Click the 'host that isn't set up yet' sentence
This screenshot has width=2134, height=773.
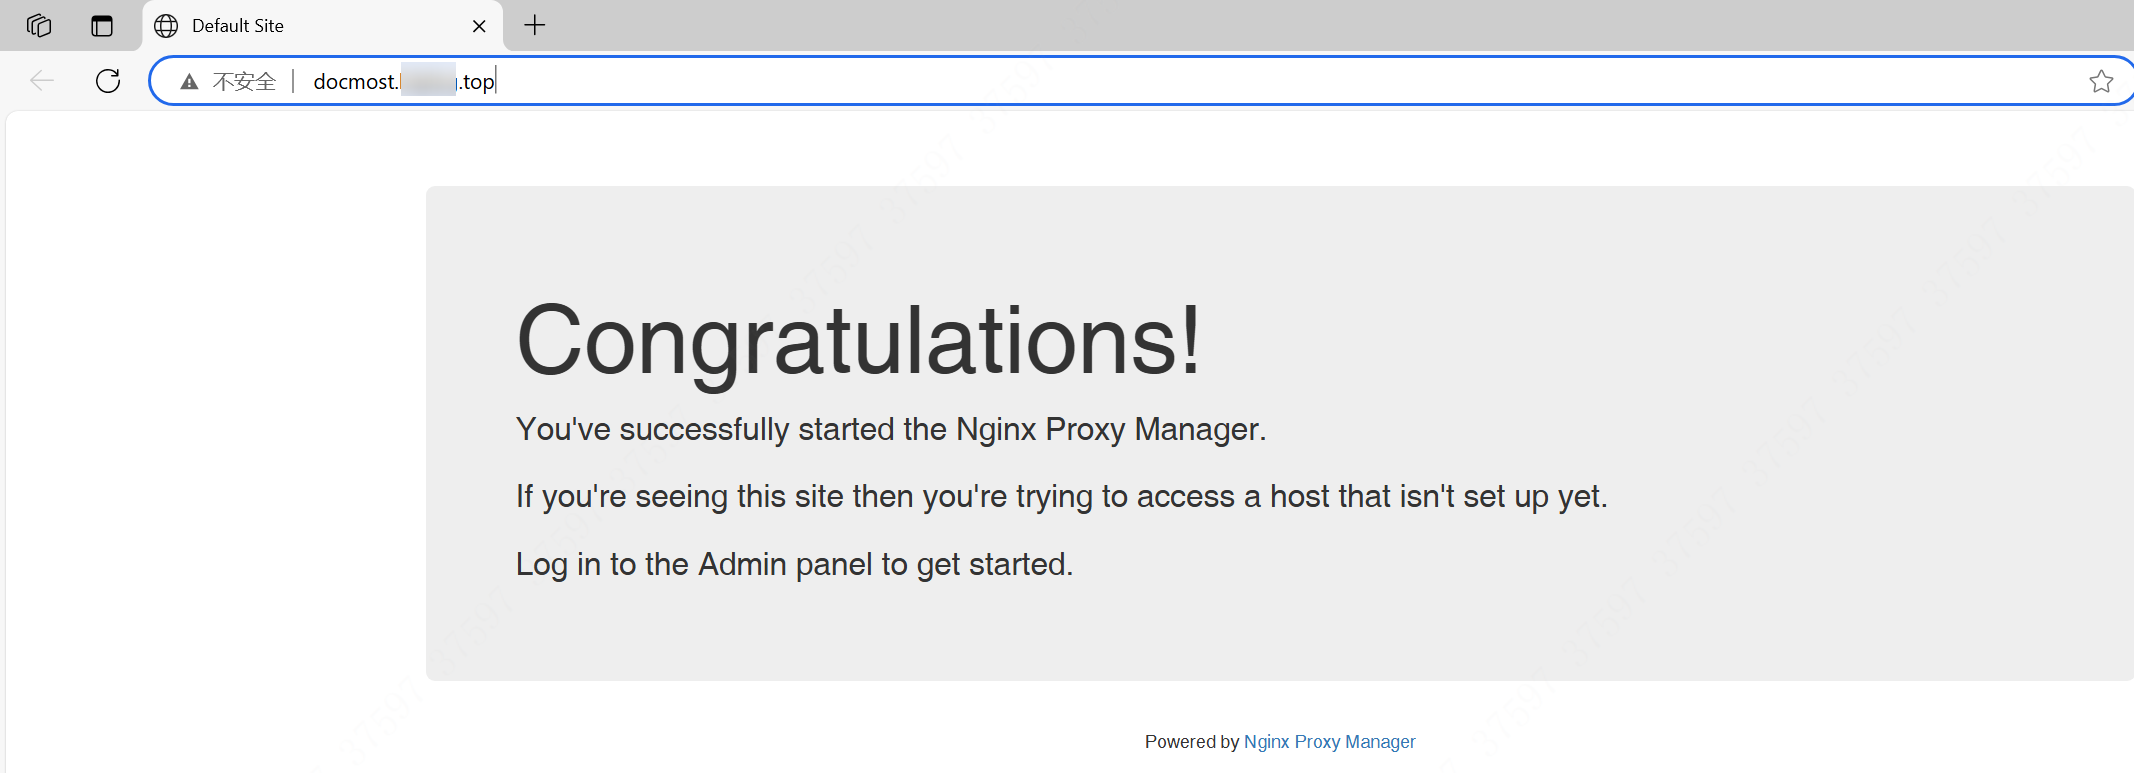pos(1062,497)
